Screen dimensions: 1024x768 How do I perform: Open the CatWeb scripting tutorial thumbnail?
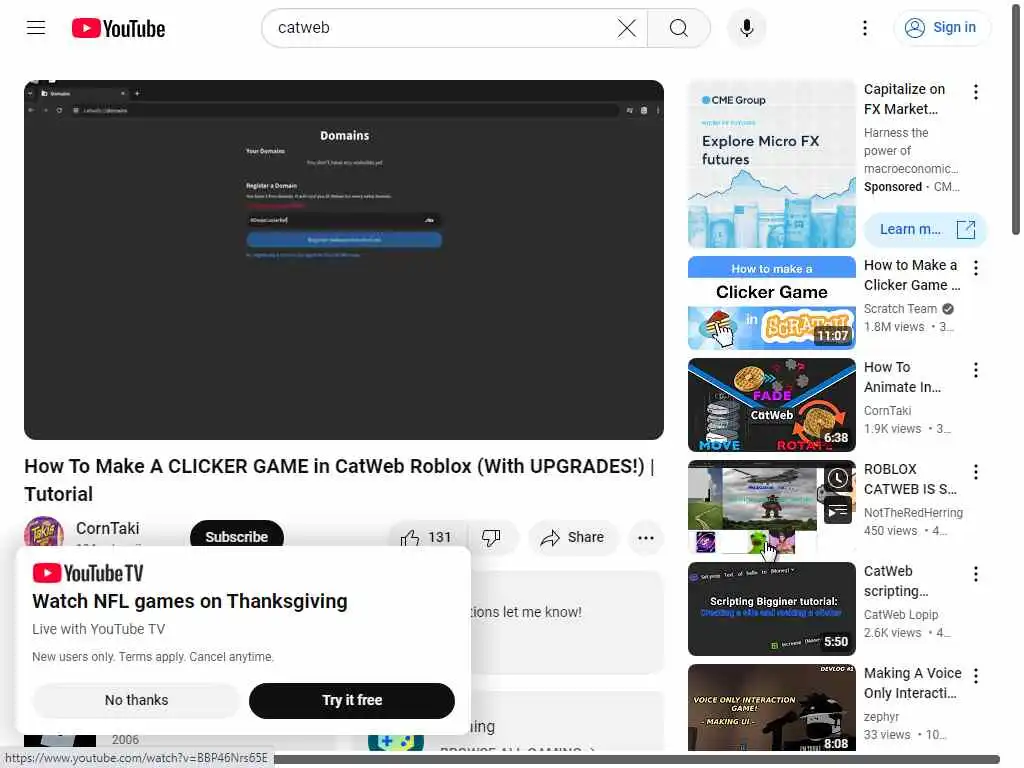[771, 609]
